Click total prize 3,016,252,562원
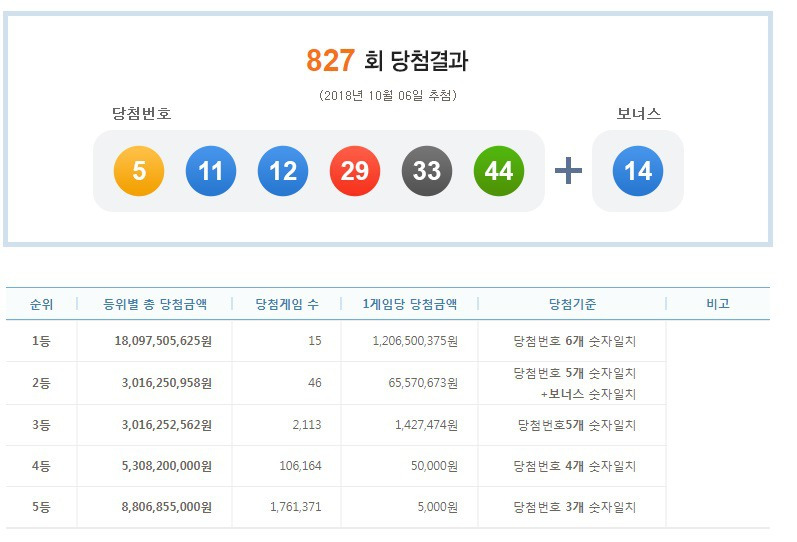Image resolution: width=797 pixels, height=542 pixels. pyautogui.click(x=167, y=425)
